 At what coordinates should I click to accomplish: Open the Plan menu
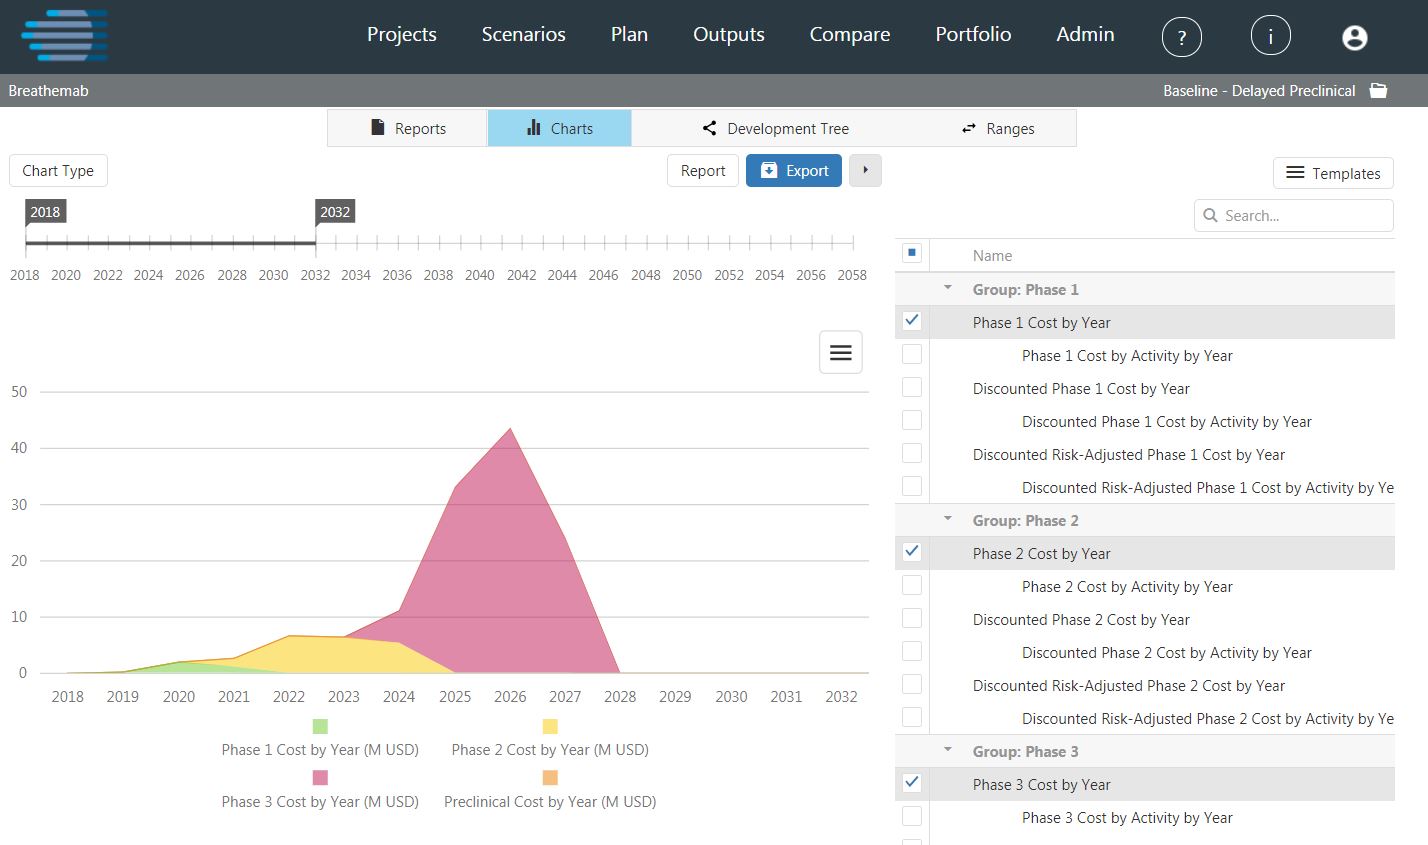[629, 34]
